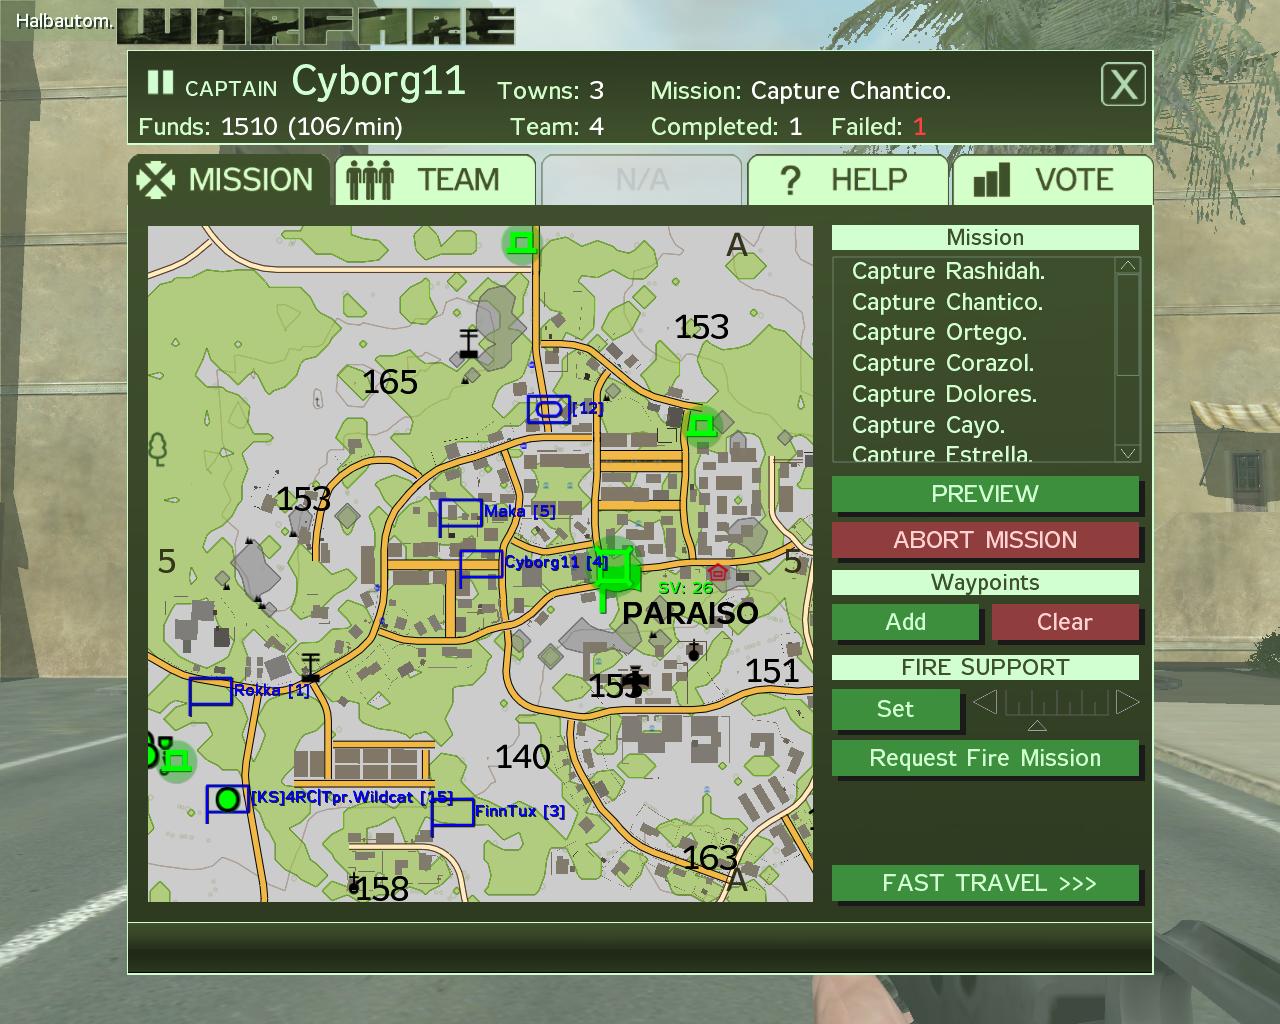Click the armor unit [12] marker
The image size is (1280, 1024).
pyautogui.click(x=548, y=409)
